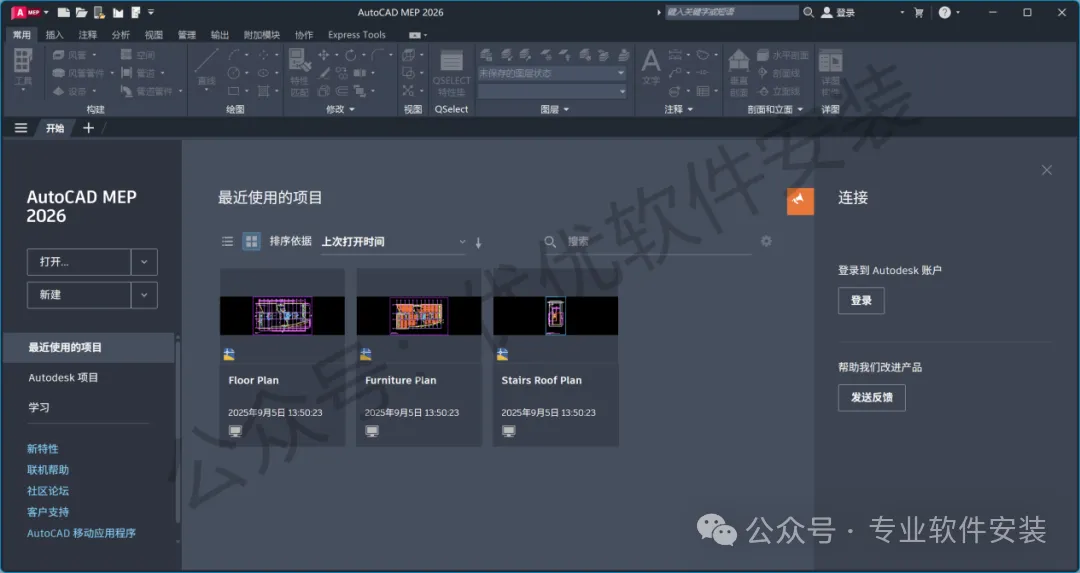
Task: Open the 未保存的图层状态 layer state dropdown
Action: [552, 73]
